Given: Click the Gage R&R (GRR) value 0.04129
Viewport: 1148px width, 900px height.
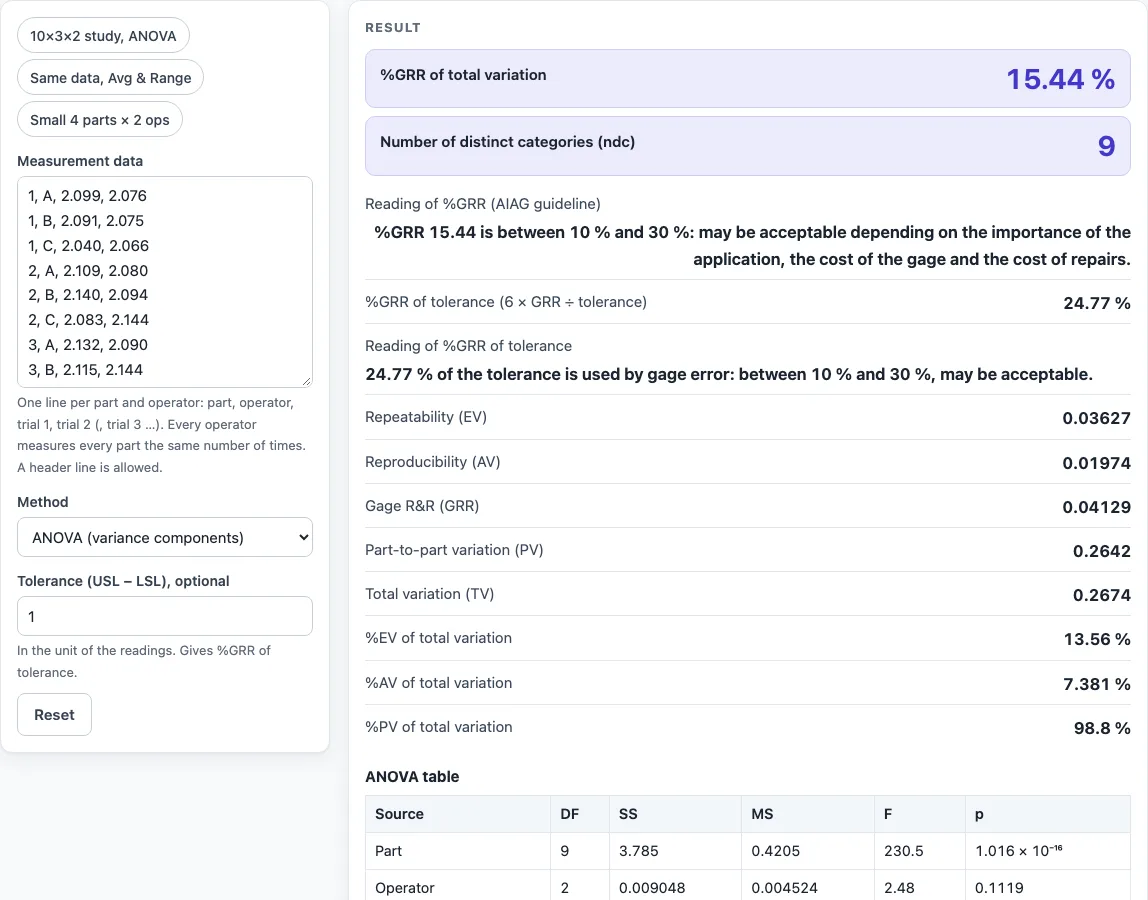Looking at the screenshot, I should pyautogui.click(x=1097, y=507).
